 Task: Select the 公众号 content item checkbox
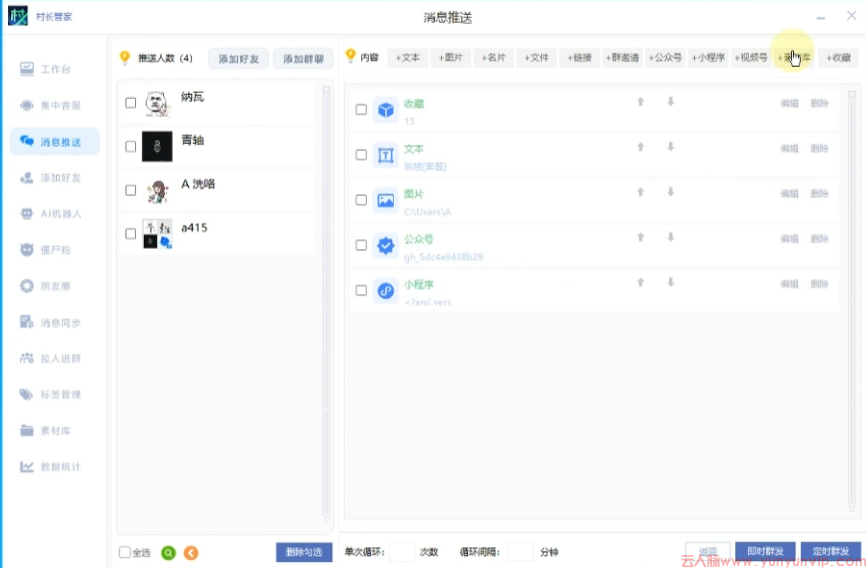click(361, 246)
